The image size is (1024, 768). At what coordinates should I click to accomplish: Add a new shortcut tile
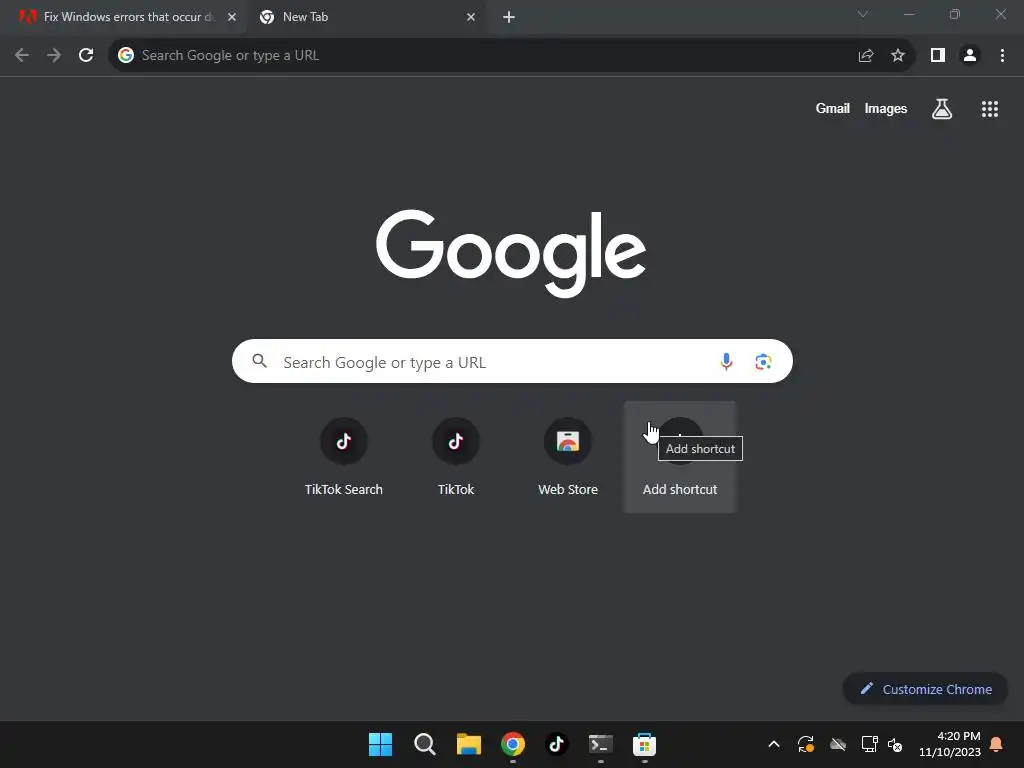(x=680, y=457)
